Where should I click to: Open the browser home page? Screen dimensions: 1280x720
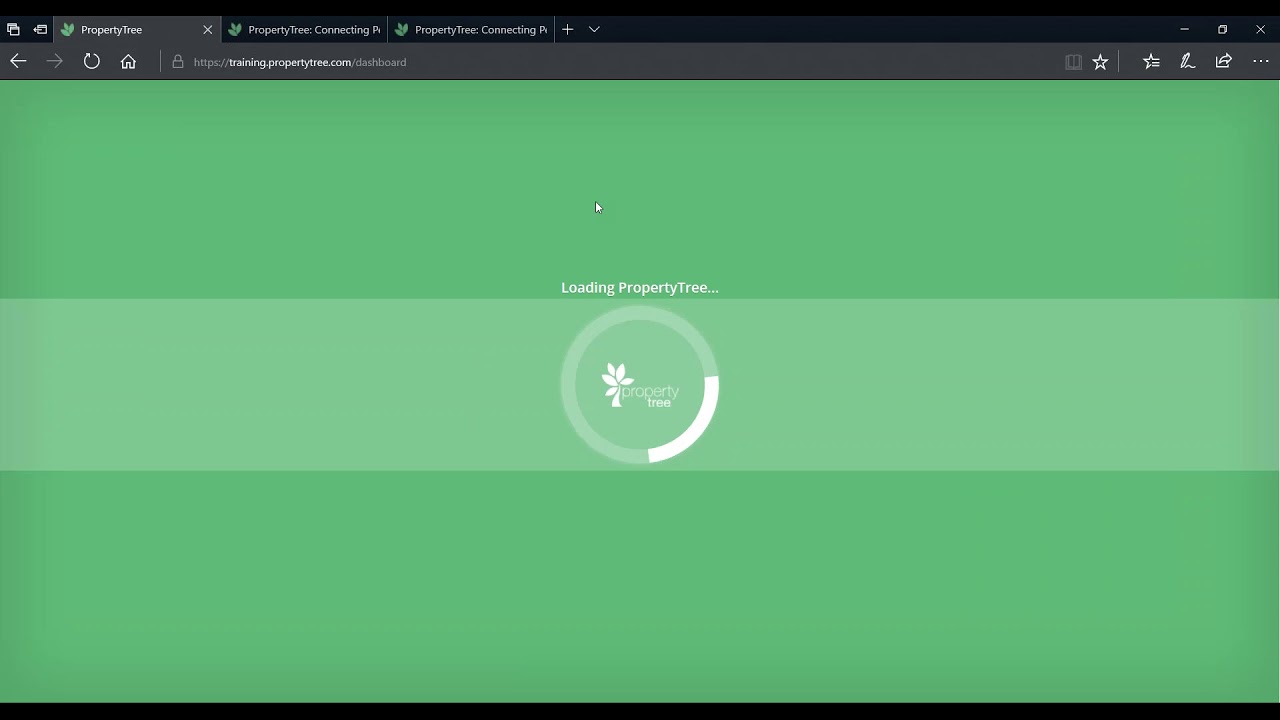[128, 61]
